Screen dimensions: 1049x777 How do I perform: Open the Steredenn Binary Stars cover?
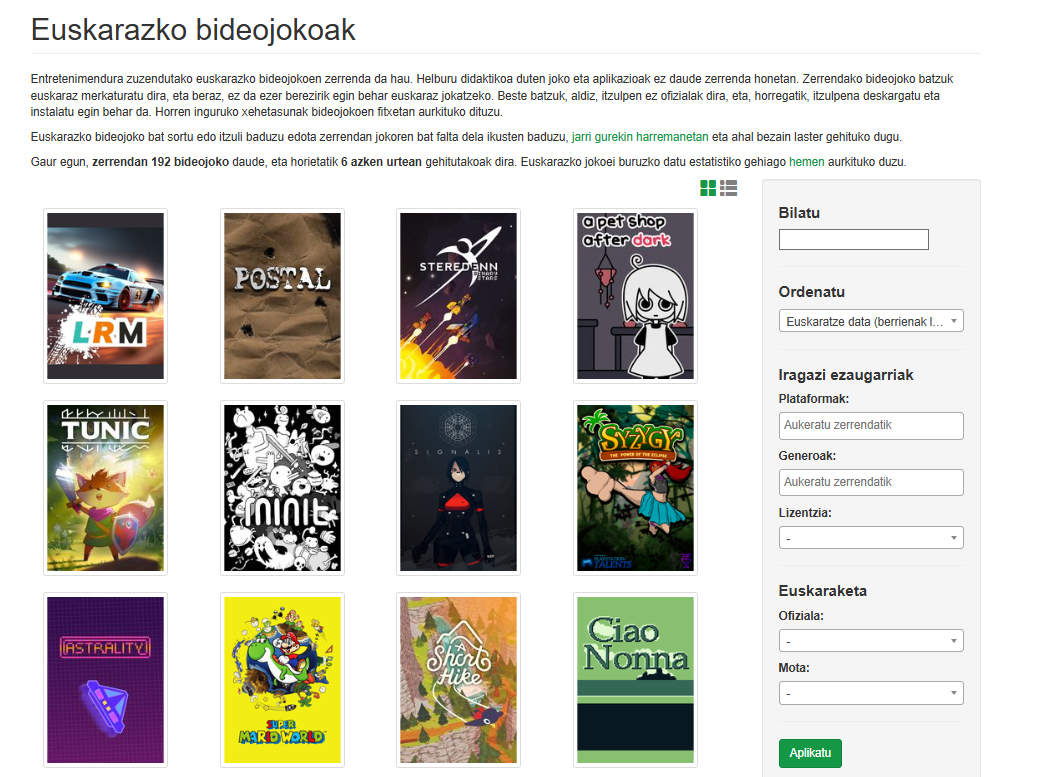[x=458, y=296]
